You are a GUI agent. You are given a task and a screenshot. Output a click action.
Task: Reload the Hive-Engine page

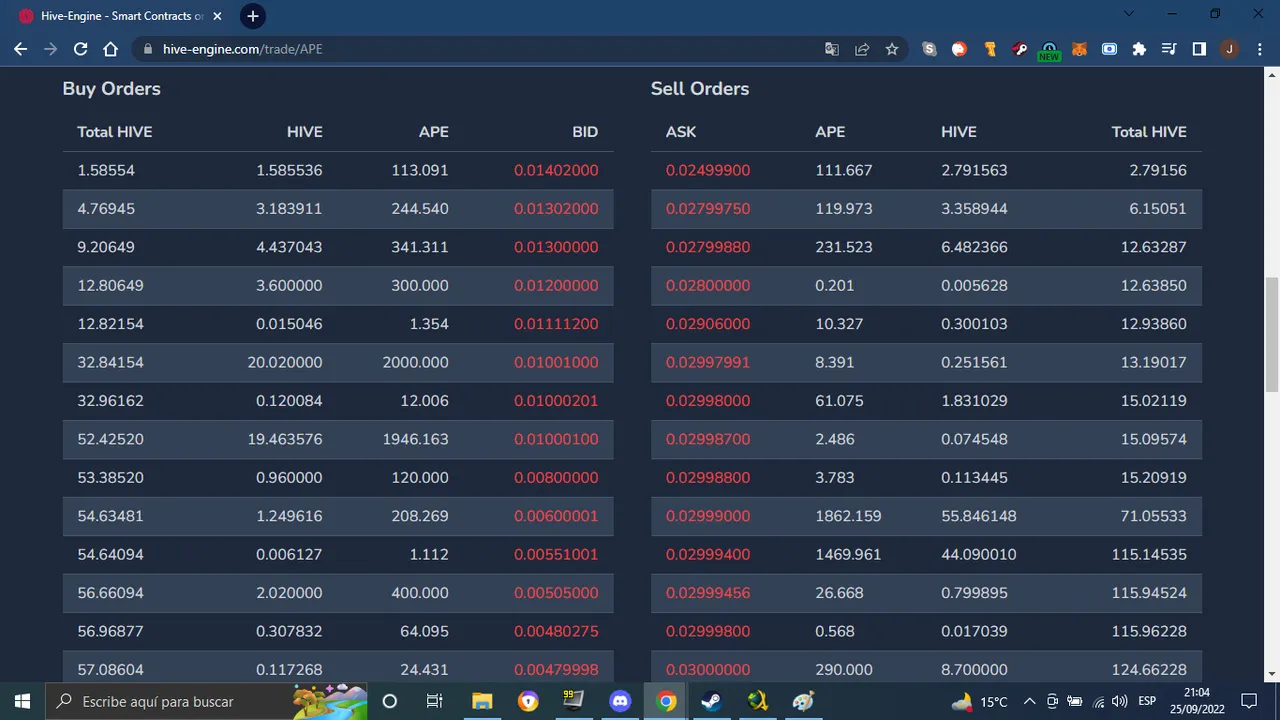point(81,49)
